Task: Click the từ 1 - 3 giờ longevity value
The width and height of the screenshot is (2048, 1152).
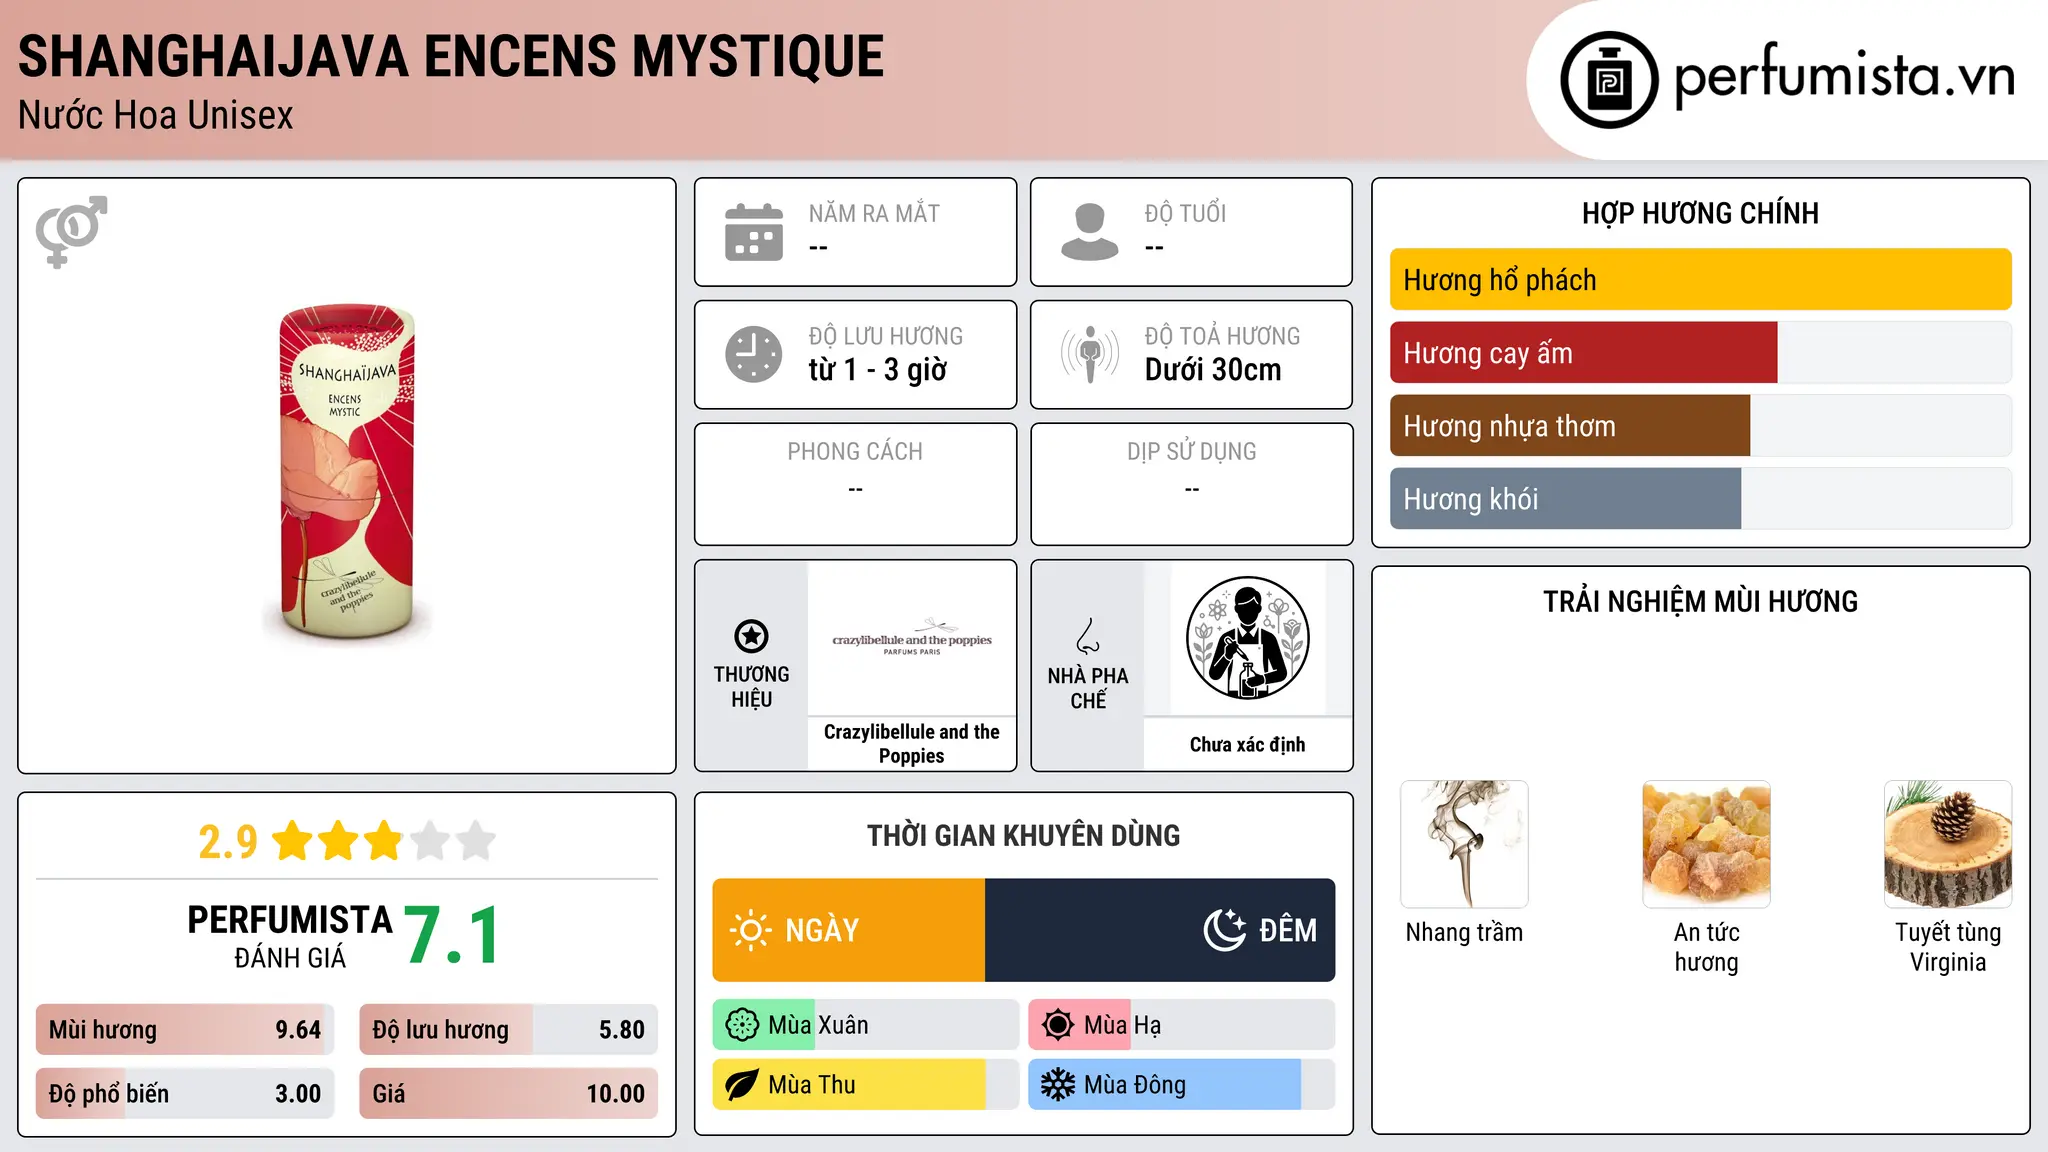Action: (x=878, y=370)
